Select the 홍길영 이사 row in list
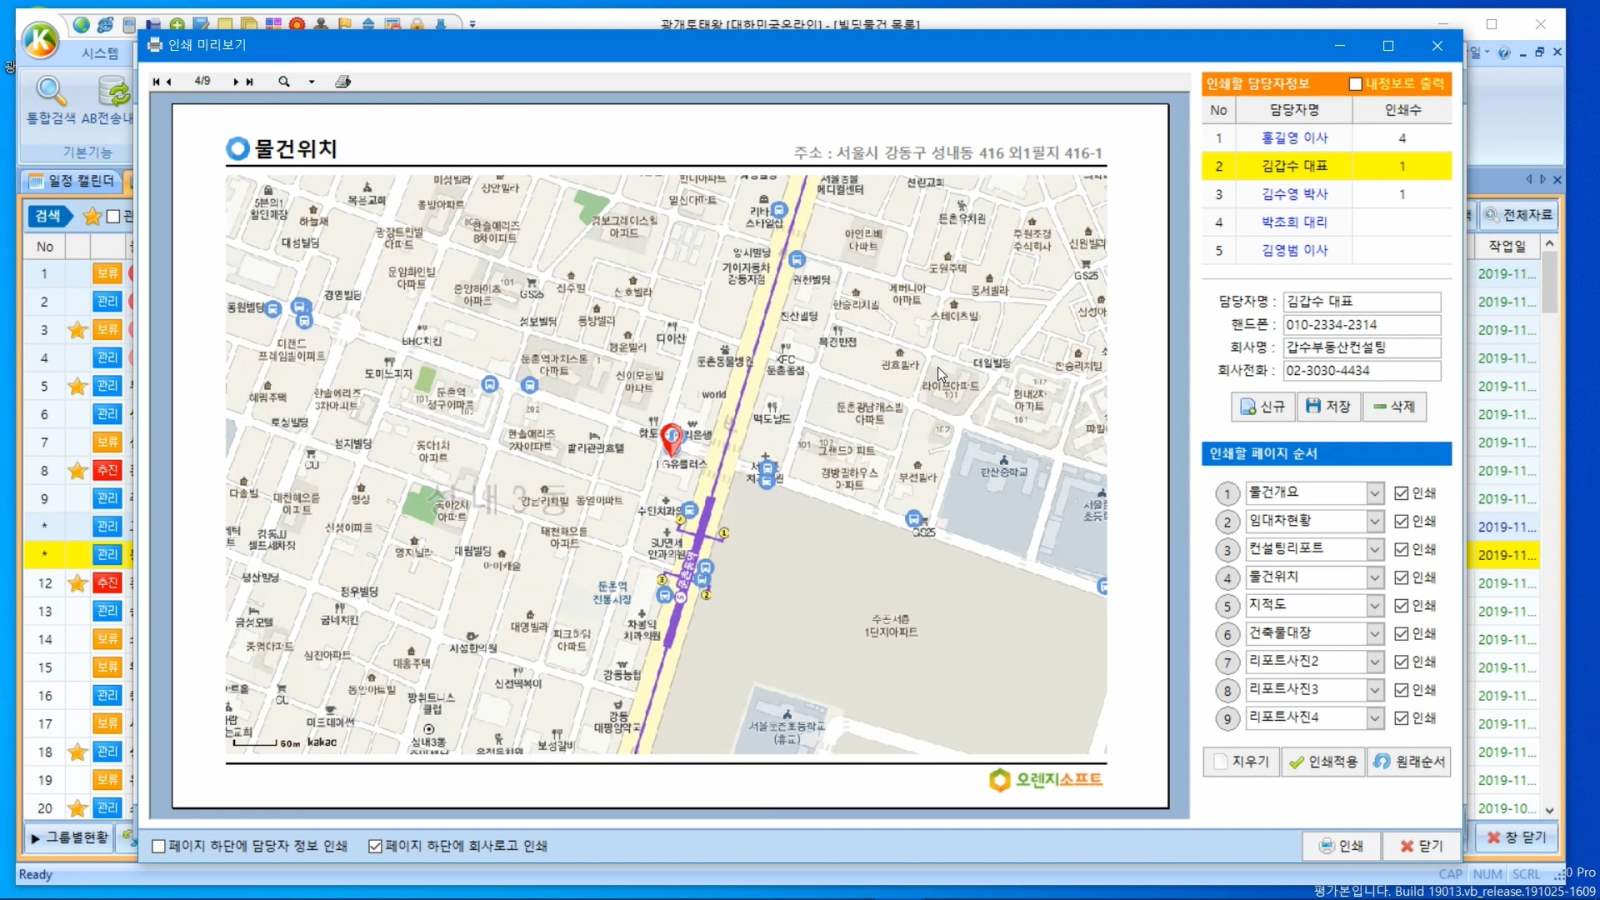 click(x=1294, y=138)
